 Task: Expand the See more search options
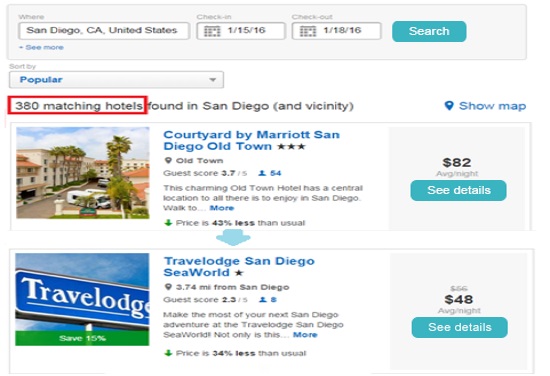pos(41,47)
